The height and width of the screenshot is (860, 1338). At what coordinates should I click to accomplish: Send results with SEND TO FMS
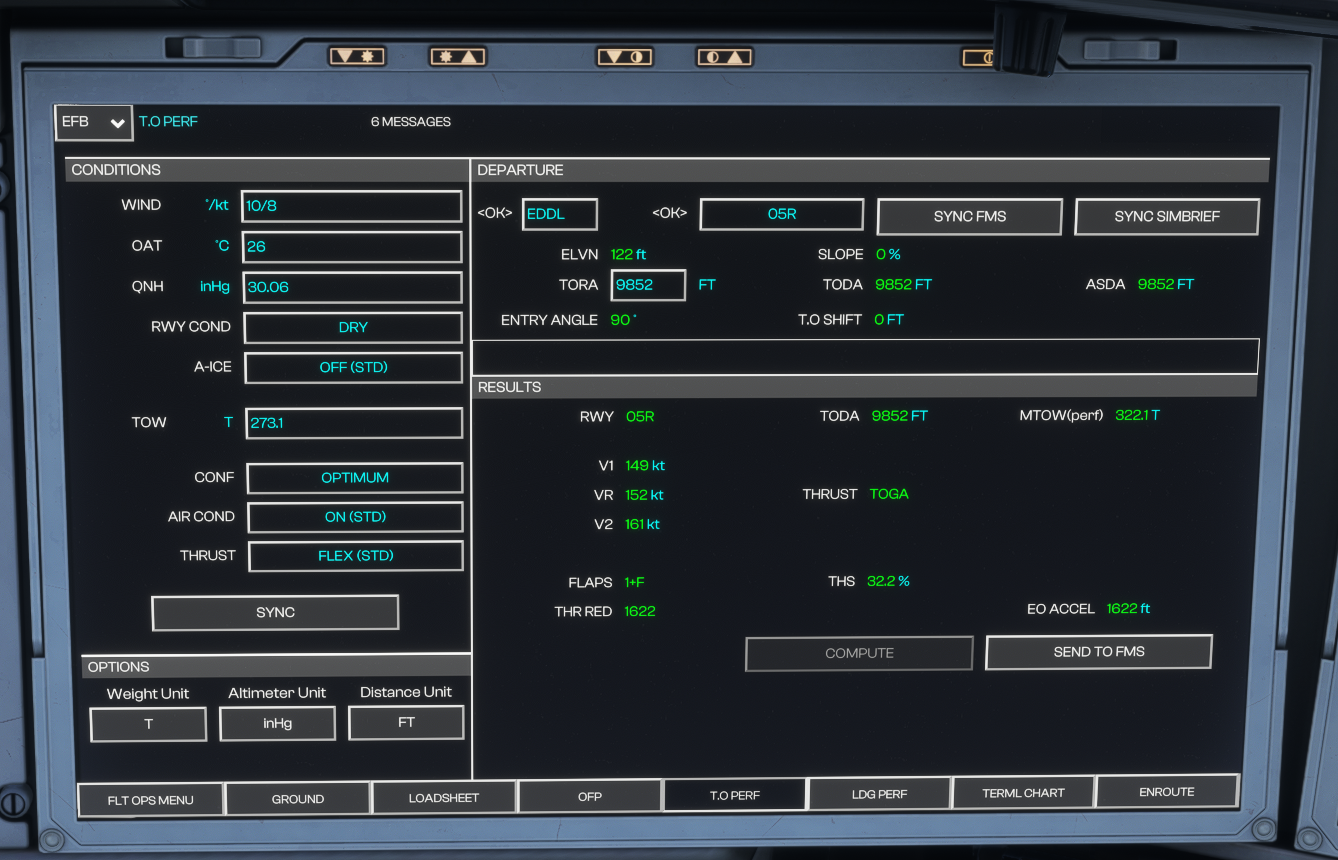click(x=1099, y=652)
